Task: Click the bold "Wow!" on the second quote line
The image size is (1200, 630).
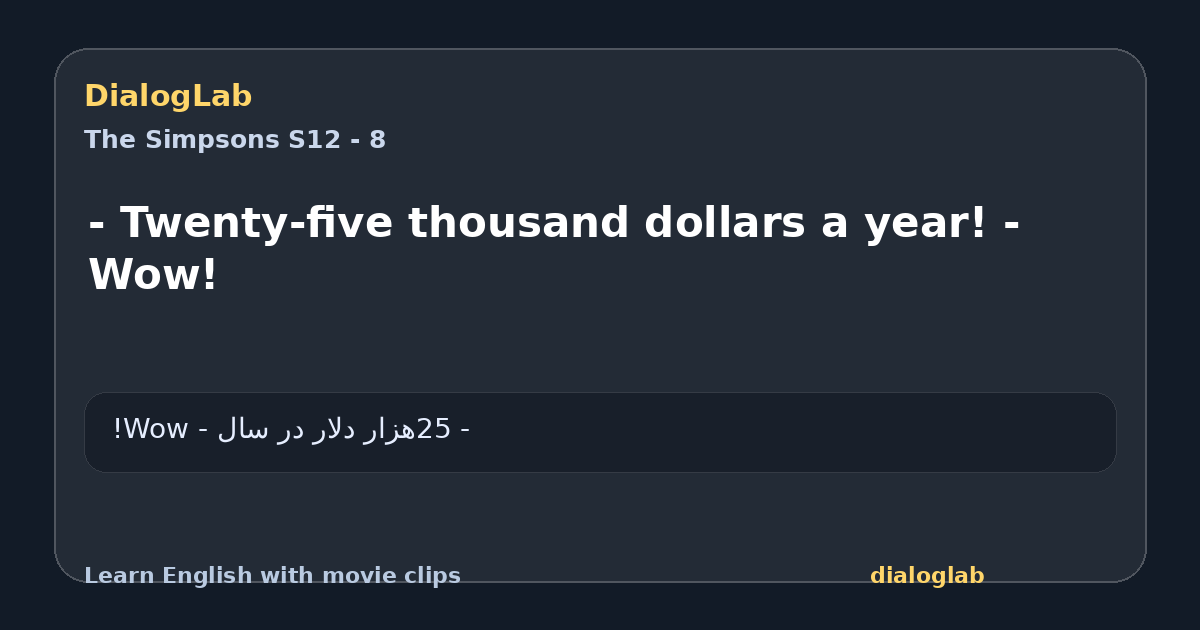Action: (x=153, y=276)
